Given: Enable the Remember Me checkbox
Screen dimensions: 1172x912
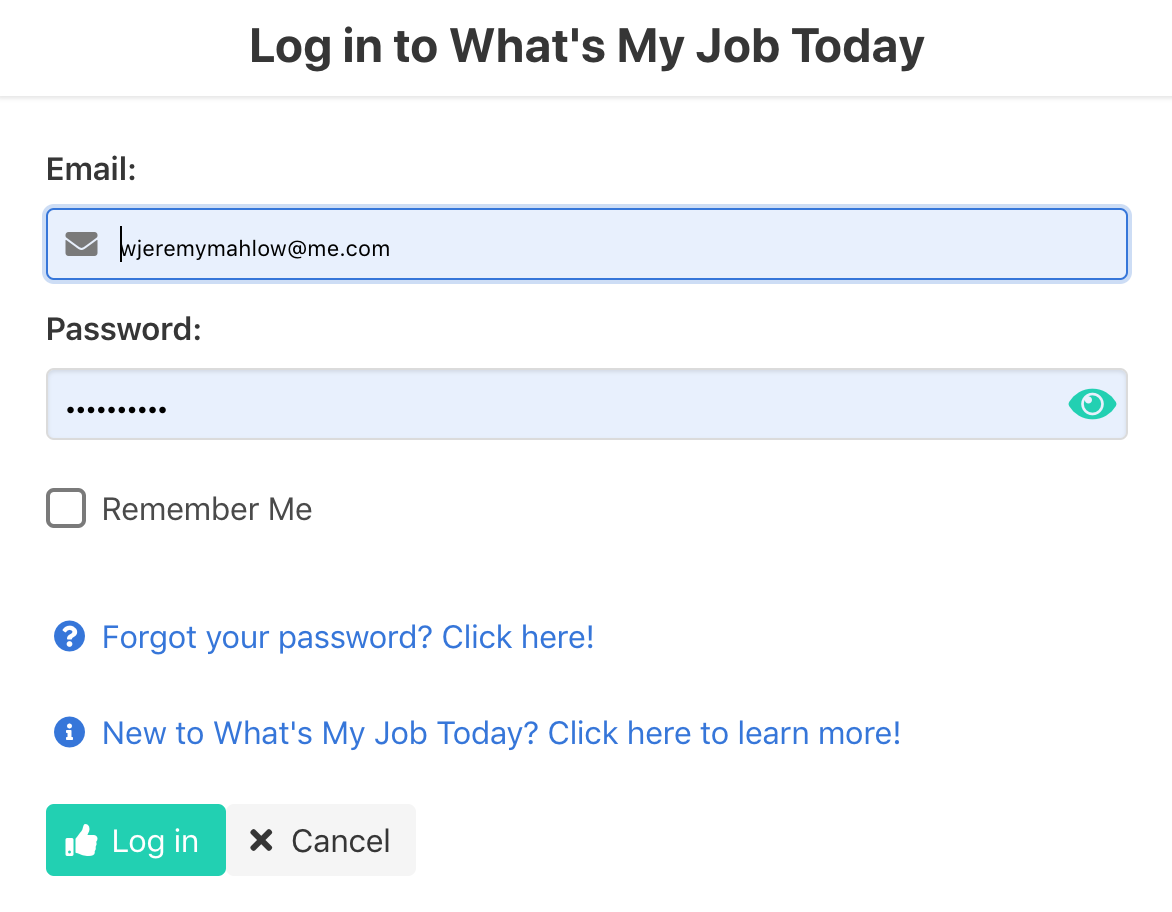Looking at the screenshot, I should (x=66, y=508).
